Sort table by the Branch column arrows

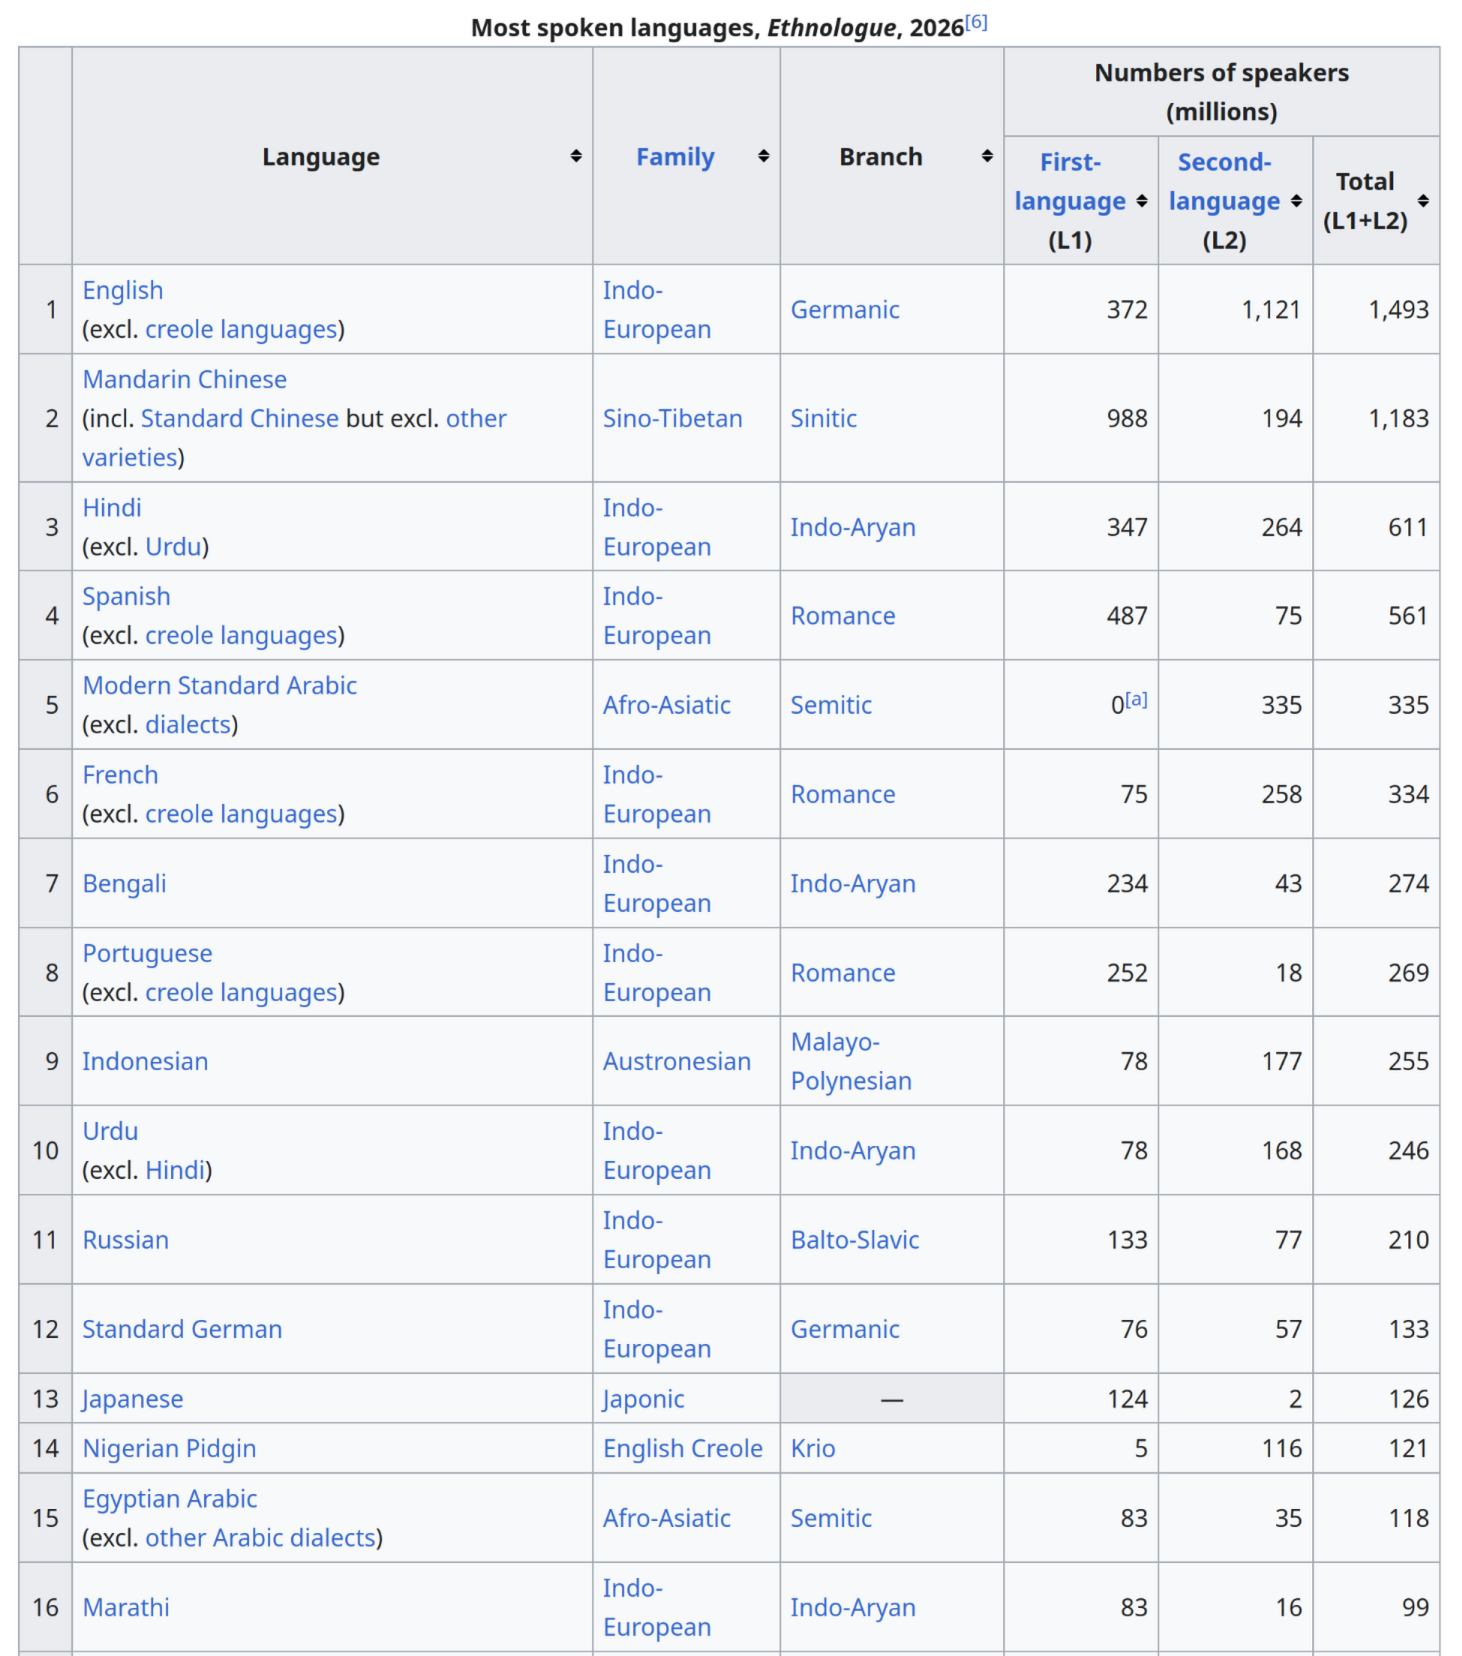coord(987,156)
